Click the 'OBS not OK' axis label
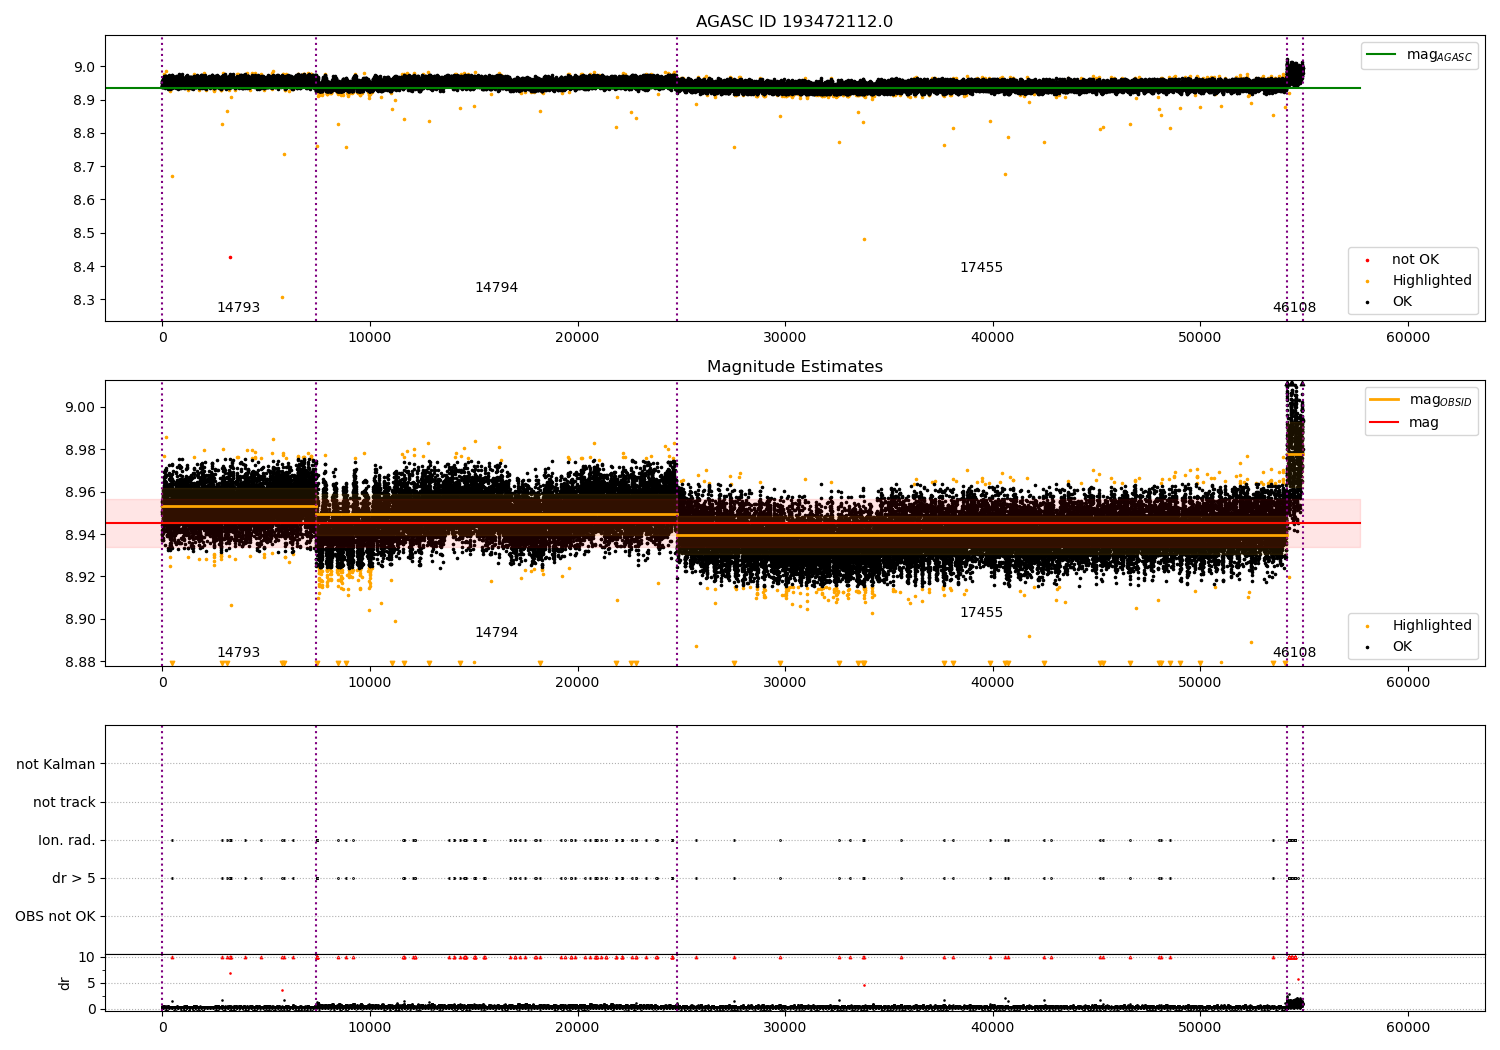 pos(55,917)
